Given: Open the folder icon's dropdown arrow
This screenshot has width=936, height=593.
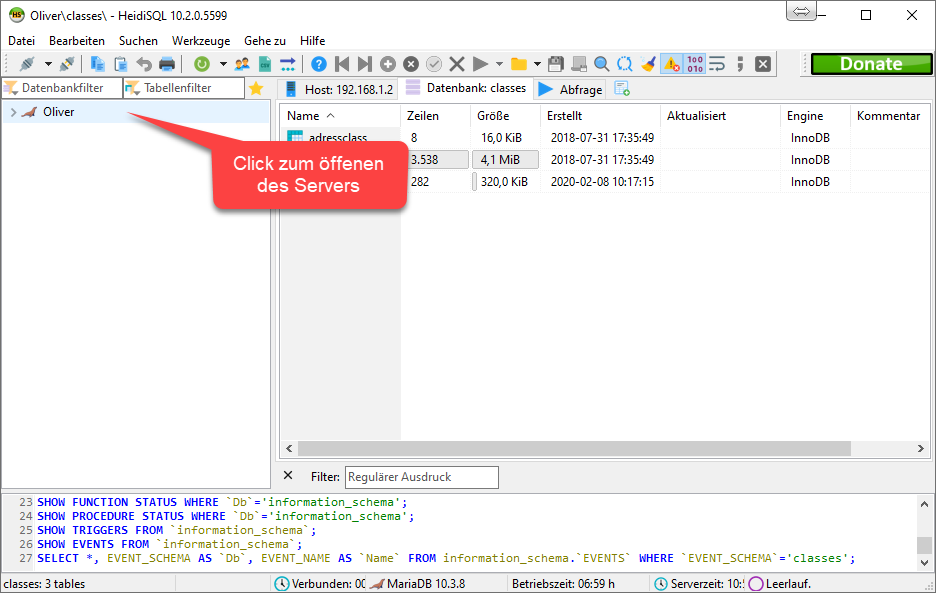Looking at the screenshot, I should [537, 64].
